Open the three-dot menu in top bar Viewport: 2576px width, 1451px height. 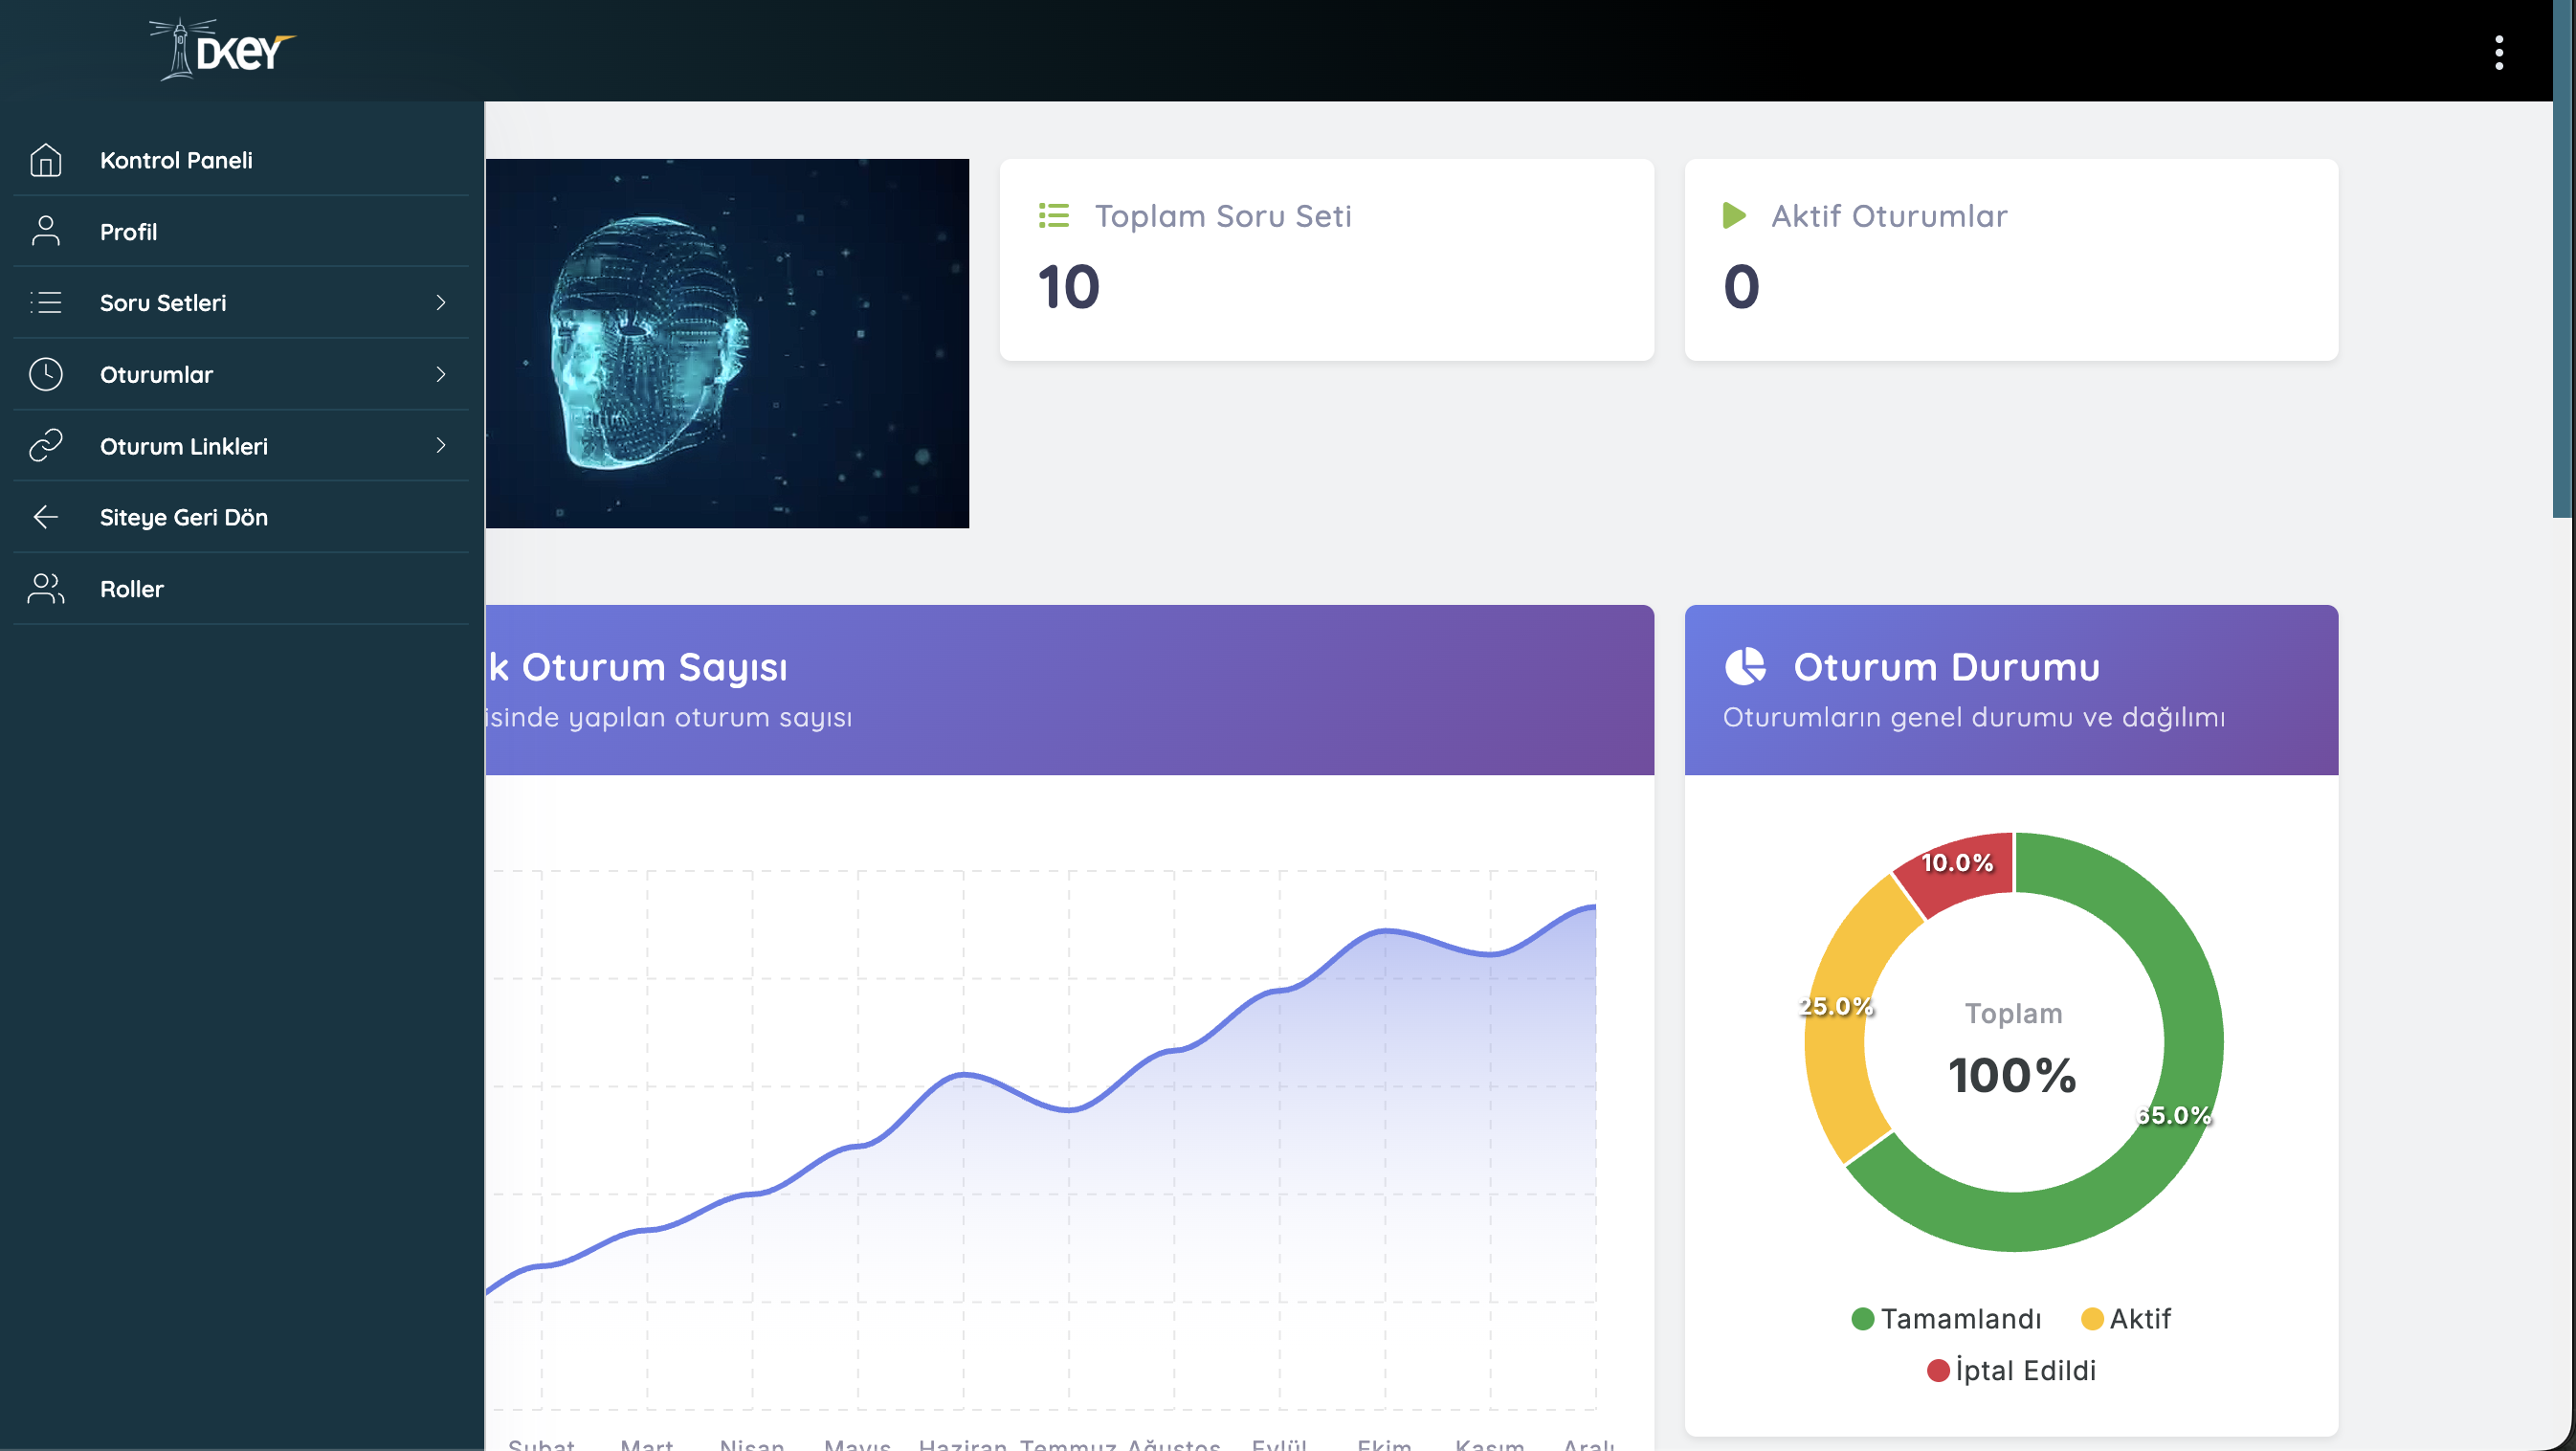(x=2498, y=52)
